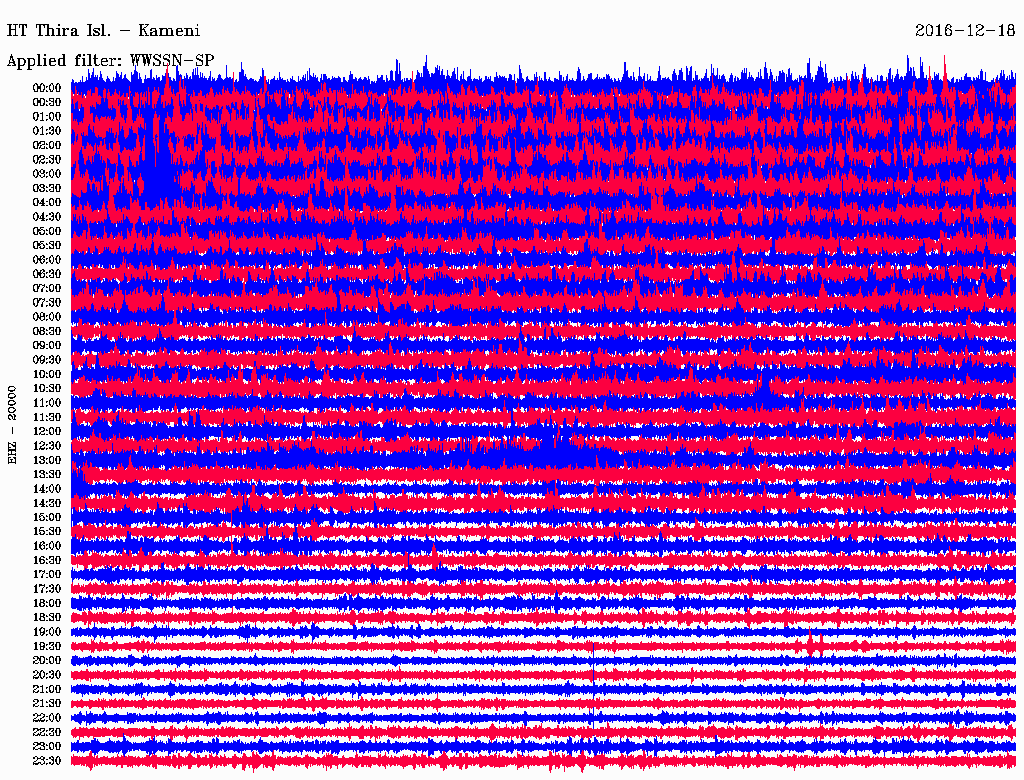Click the '12:30' time label

47,446
